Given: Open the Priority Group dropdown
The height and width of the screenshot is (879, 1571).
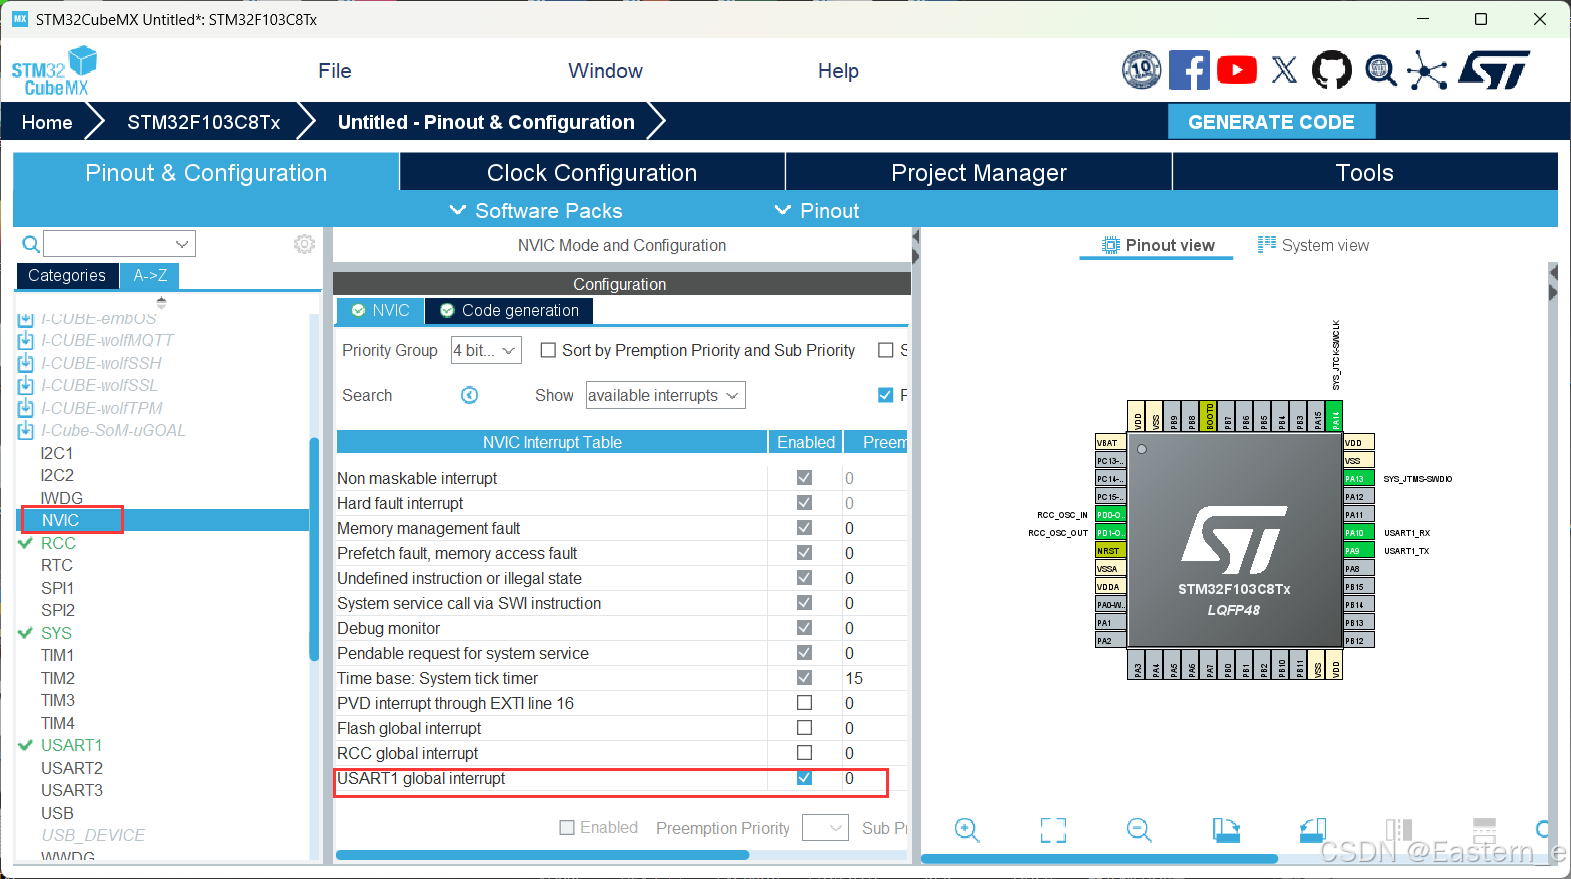Looking at the screenshot, I should pos(486,350).
